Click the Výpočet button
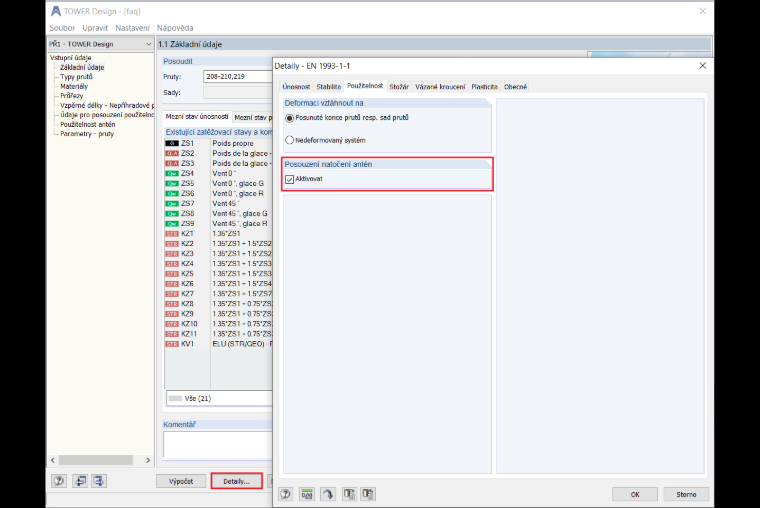Image resolution: width=760 pixels, height=508 pixels. (x=181, y=481)
